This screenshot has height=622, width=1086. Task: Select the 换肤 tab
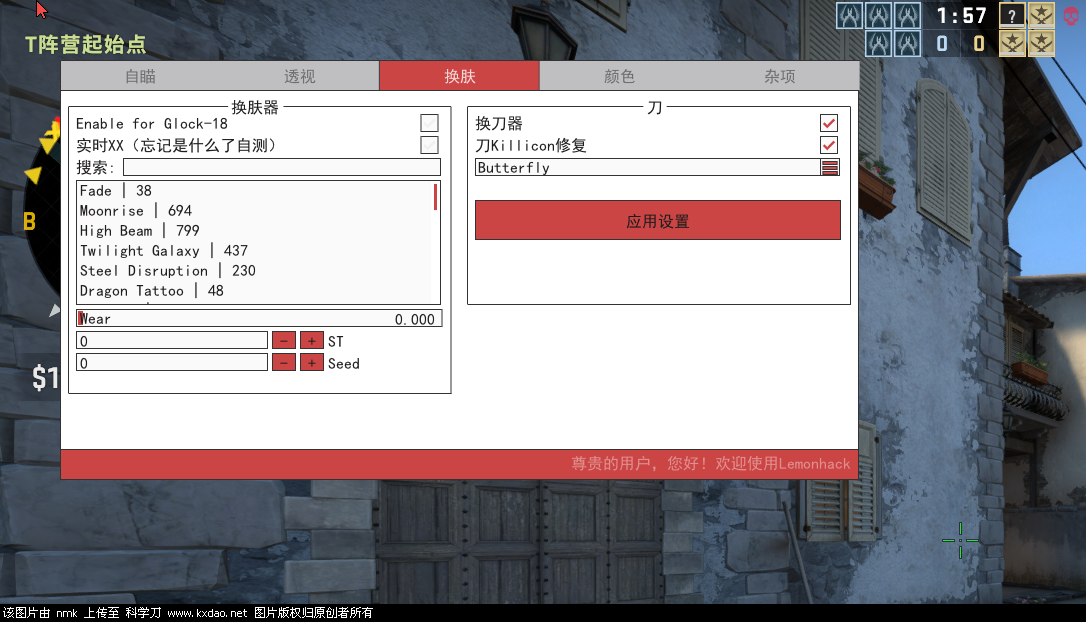pyautogui.click(x=459, y=76)
